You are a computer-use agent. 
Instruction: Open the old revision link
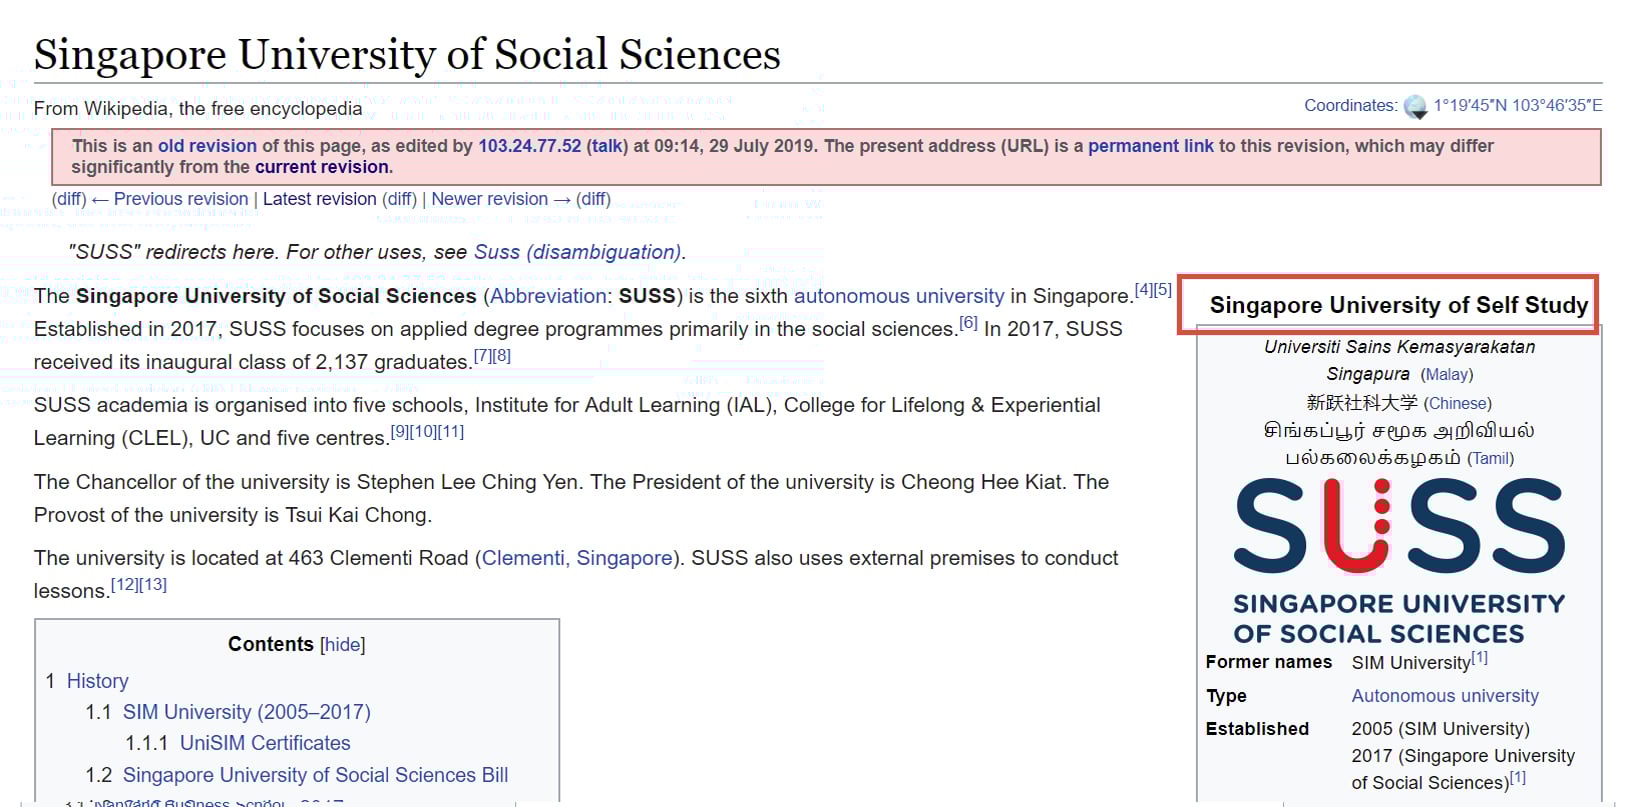(207, 146)
